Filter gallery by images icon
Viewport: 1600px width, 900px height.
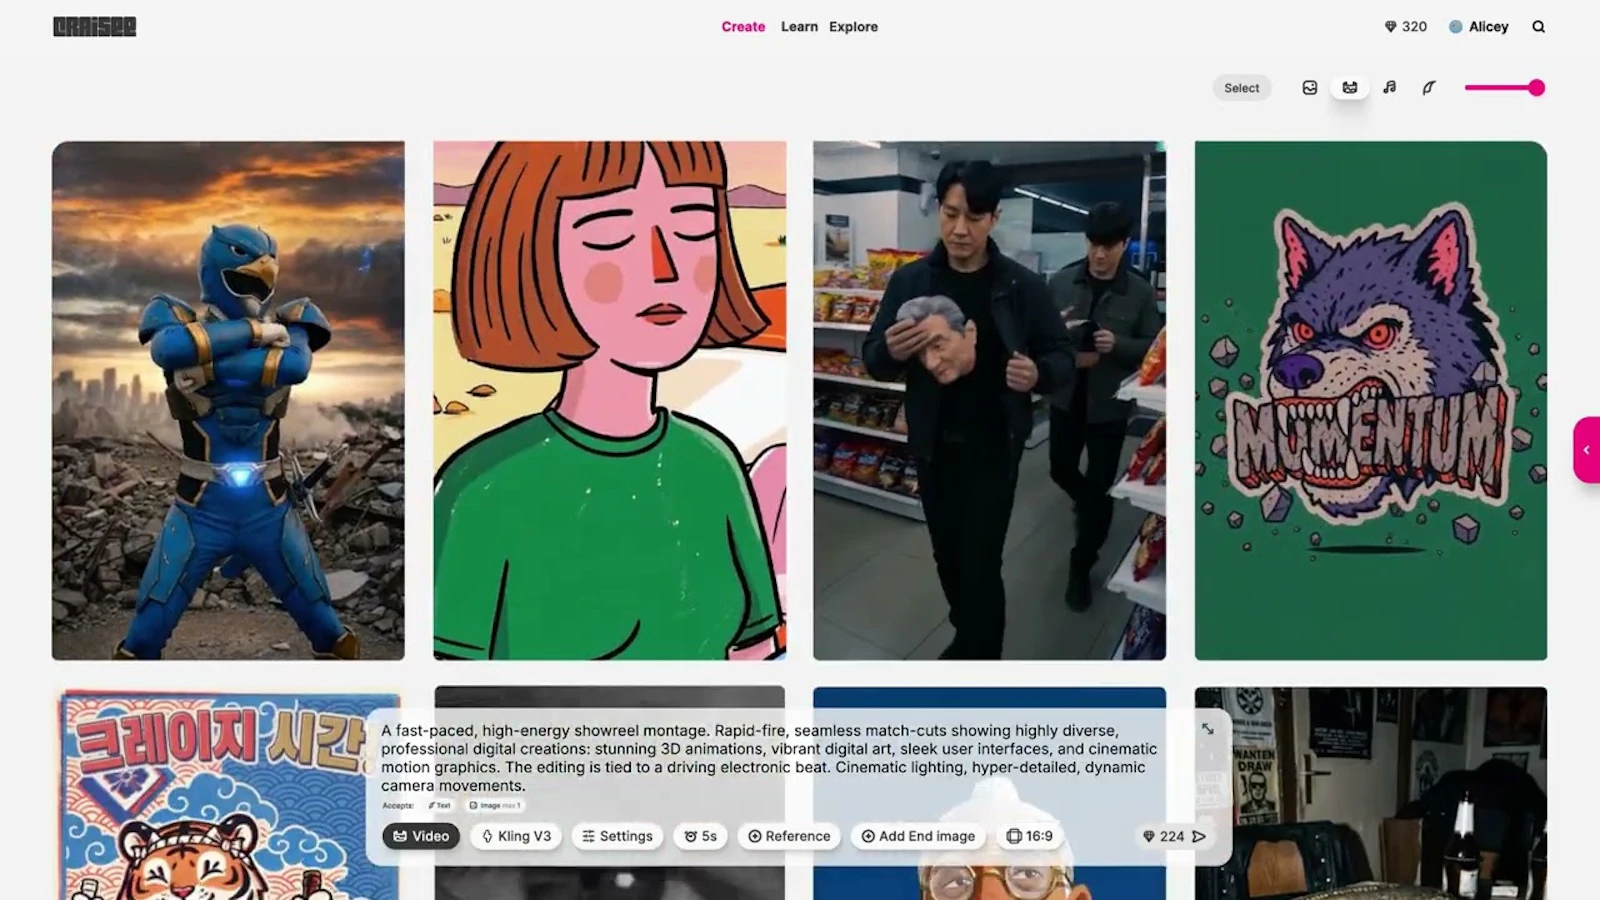tap(1310, 88)
